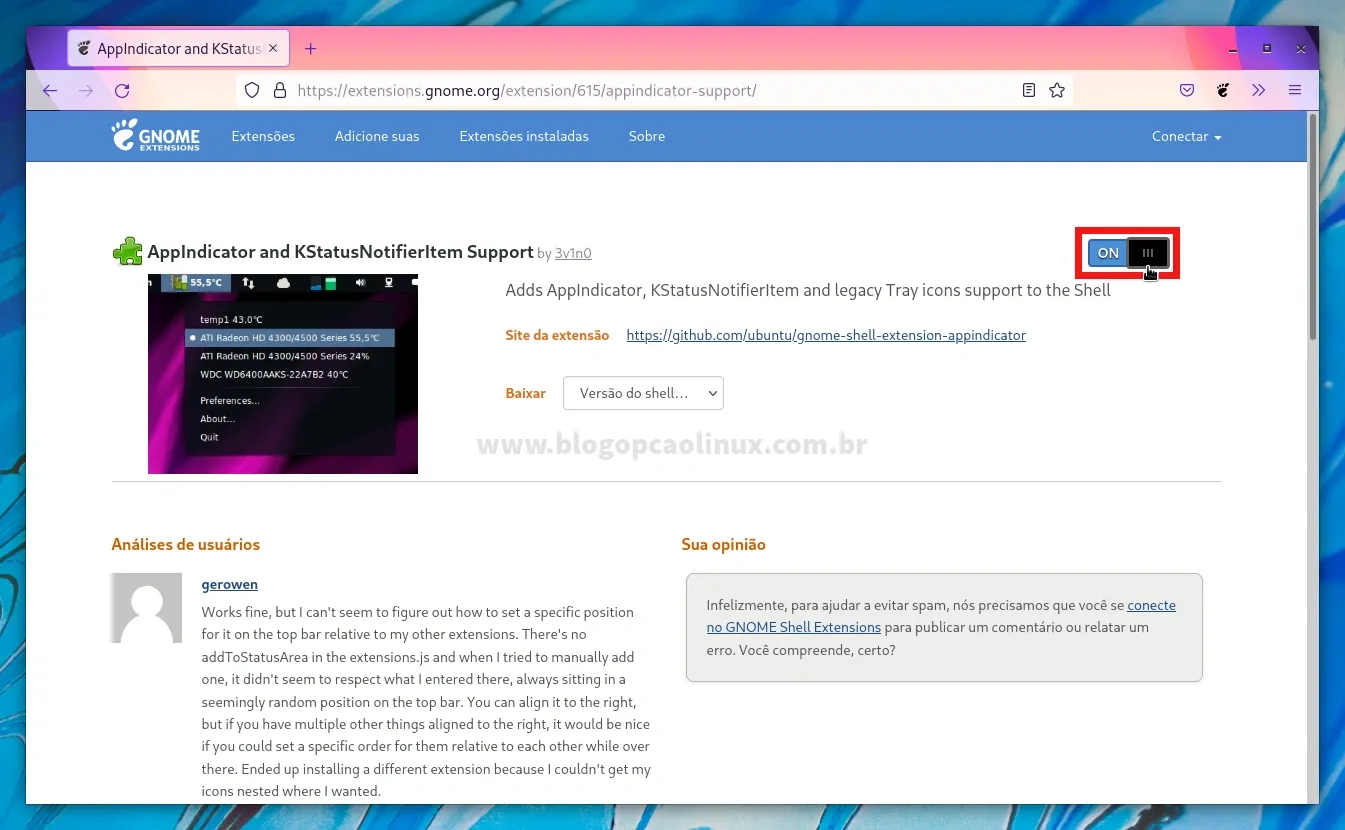Maximize the Firefox window

[x=1267, y=48]
